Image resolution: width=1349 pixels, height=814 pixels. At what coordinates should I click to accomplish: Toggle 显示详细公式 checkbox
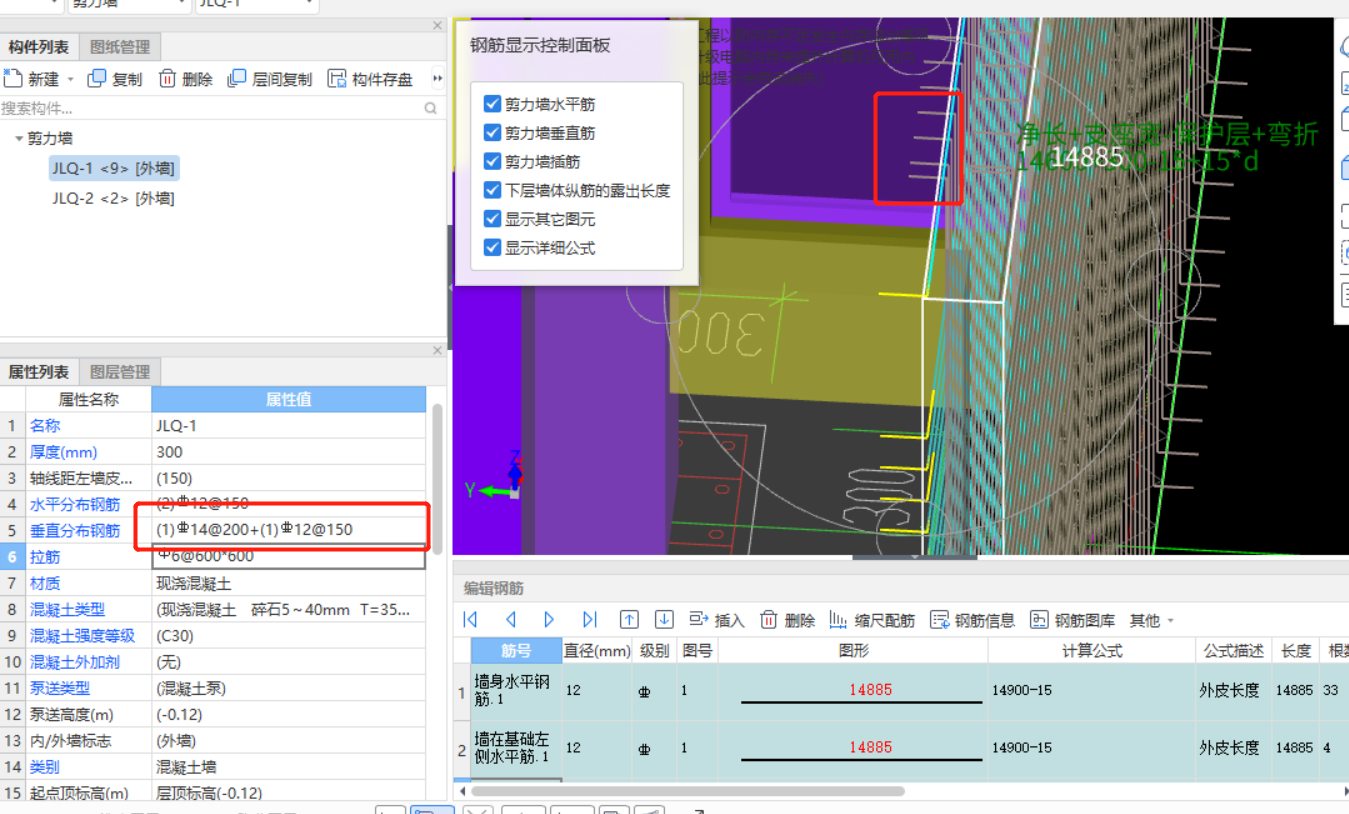[492, 247]
